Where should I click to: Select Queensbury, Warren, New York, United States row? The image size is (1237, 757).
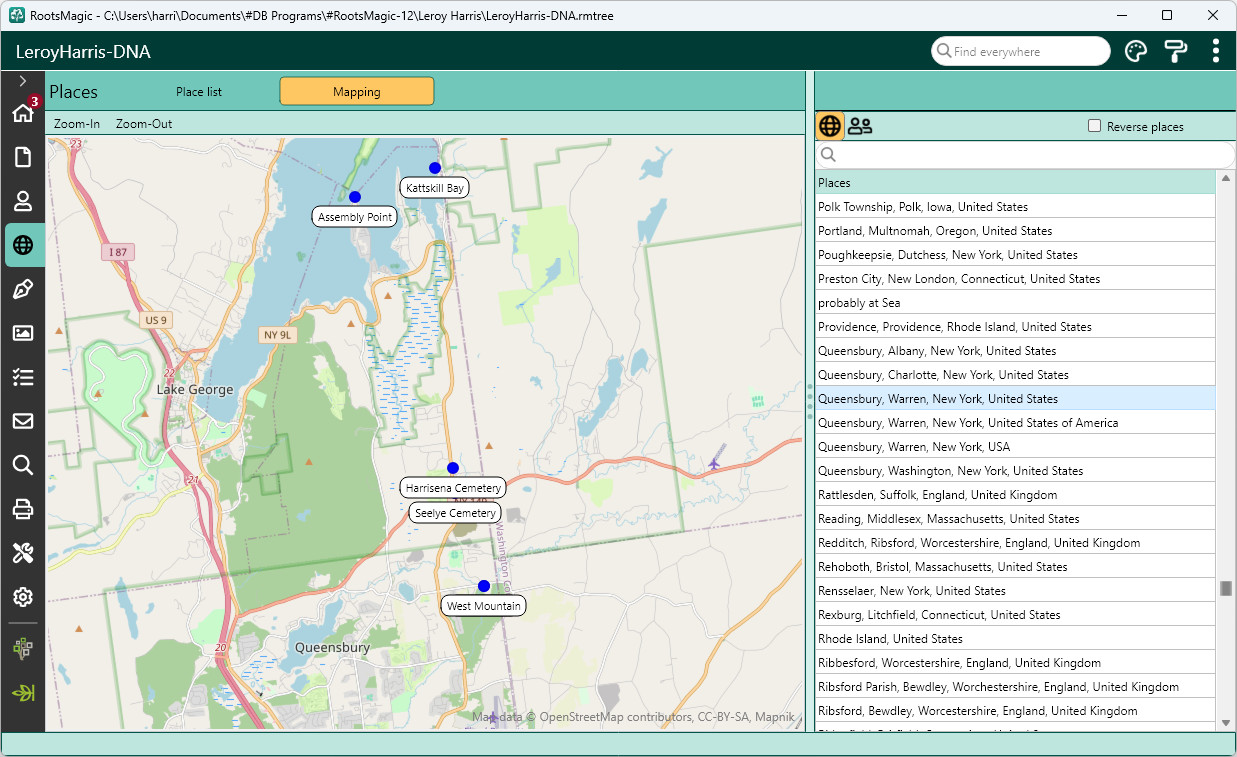[1015, 399]
